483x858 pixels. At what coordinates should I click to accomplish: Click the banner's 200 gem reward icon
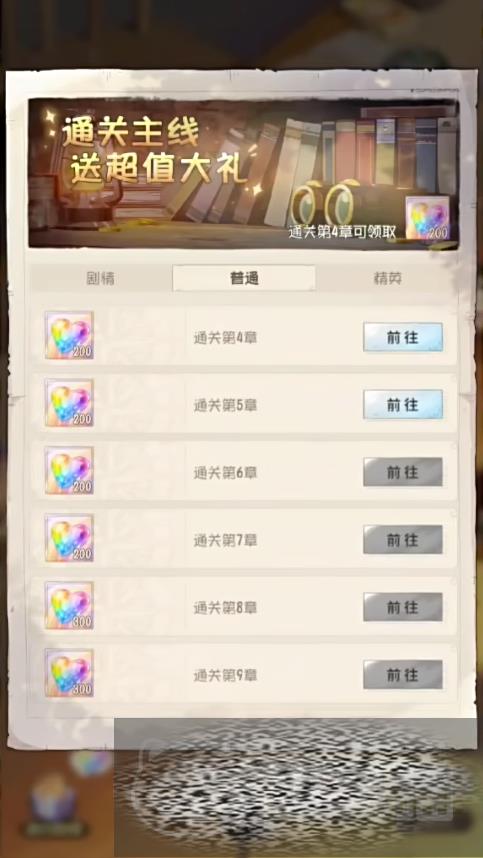pos(427,218)
